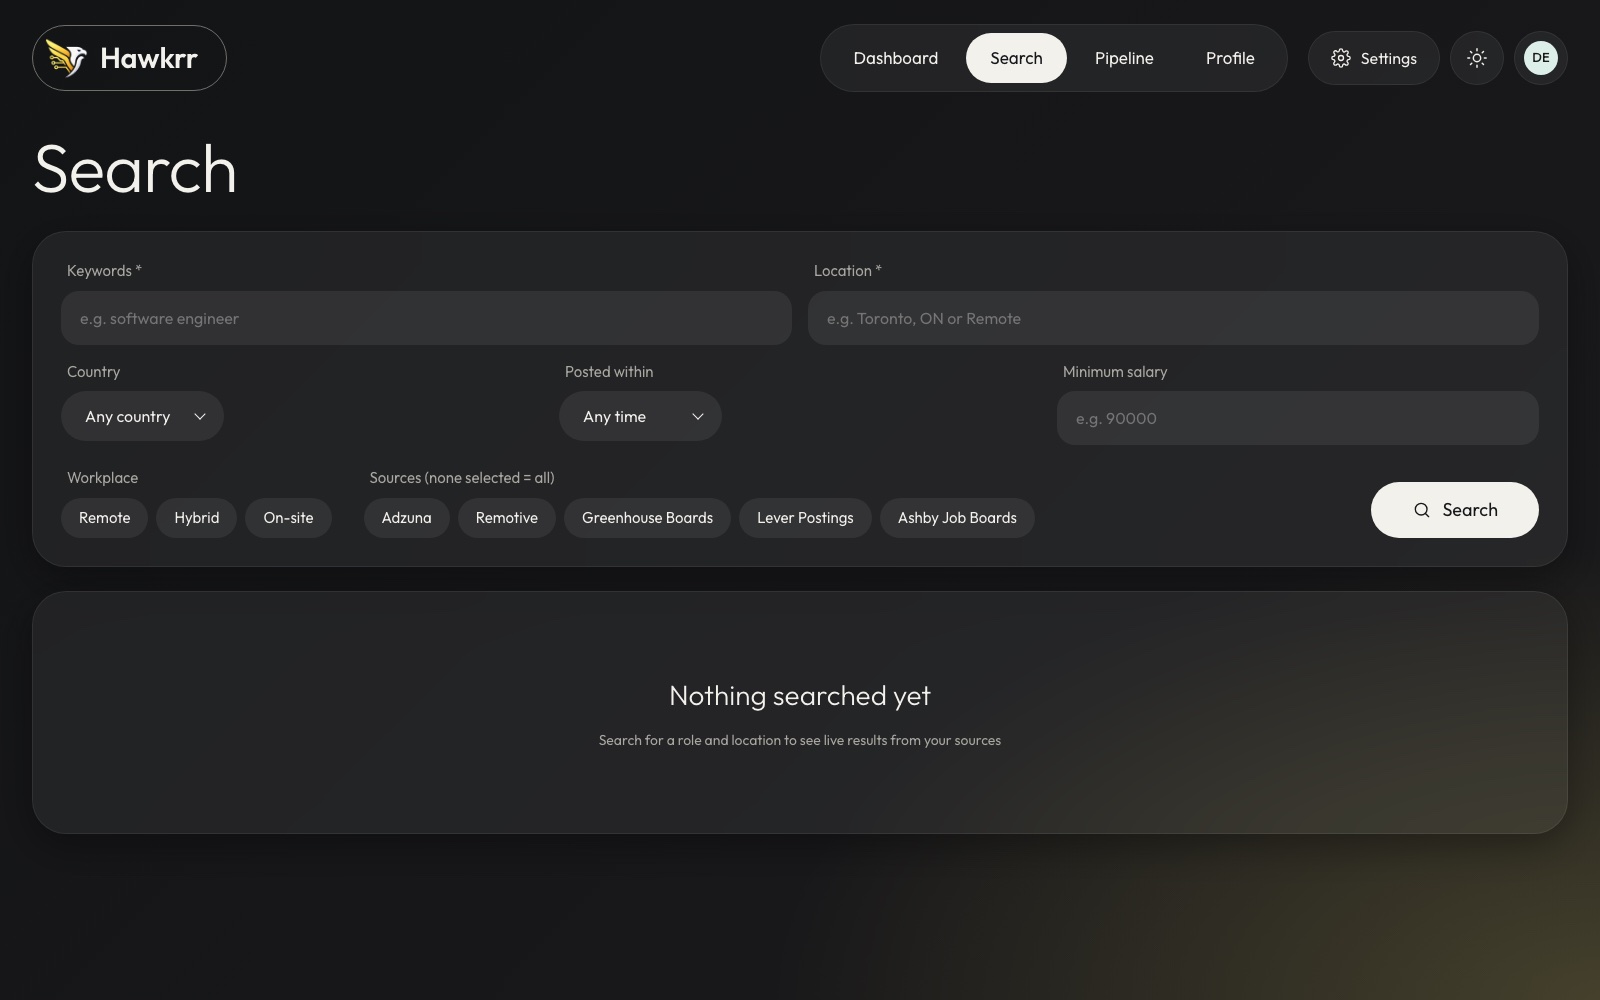Click the Search page title

click(136, 169)
